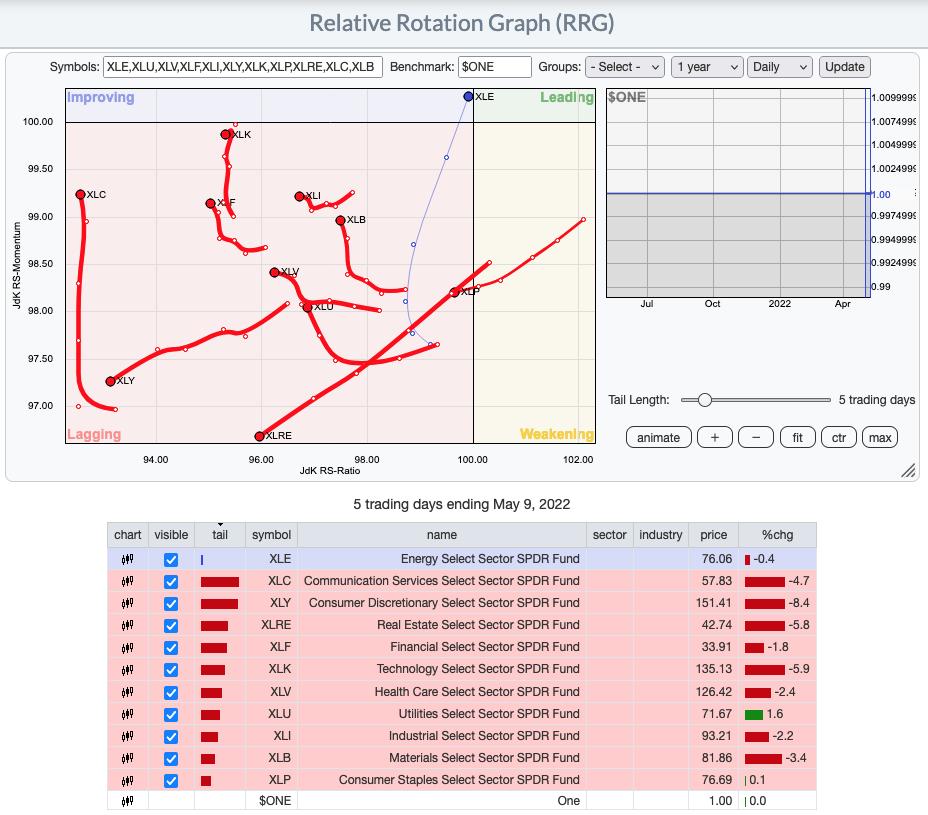Open the 1 year period dropdown
This screenshot has width=928, height=815.
click(x=707, y=67)
